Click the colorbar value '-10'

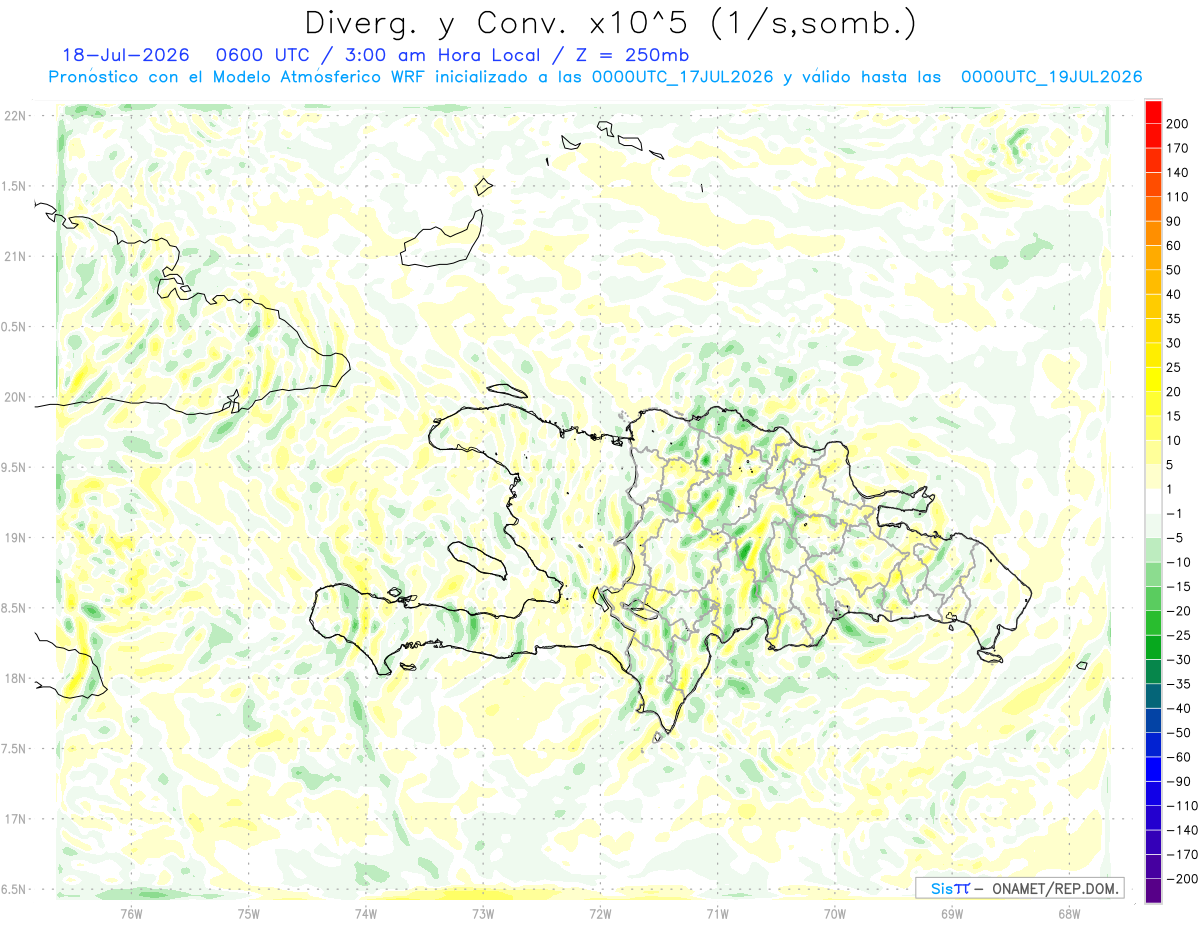(1179, 563)
